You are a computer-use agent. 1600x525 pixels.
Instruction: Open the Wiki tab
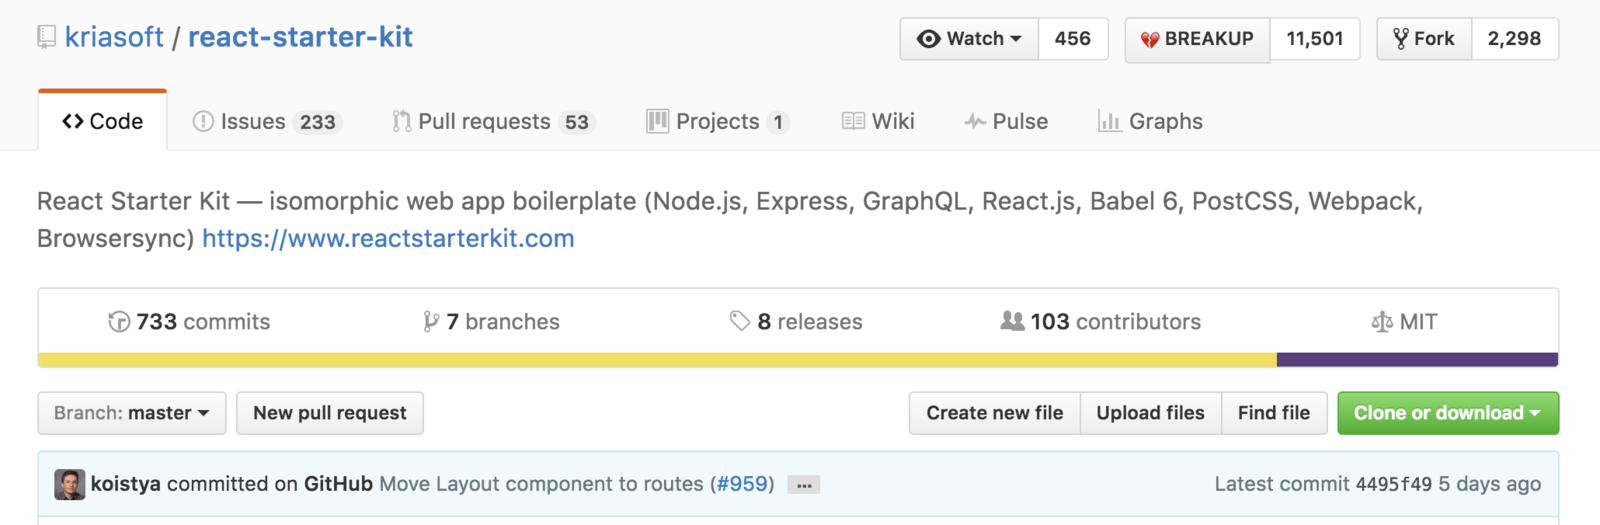(x=878, y=122)
